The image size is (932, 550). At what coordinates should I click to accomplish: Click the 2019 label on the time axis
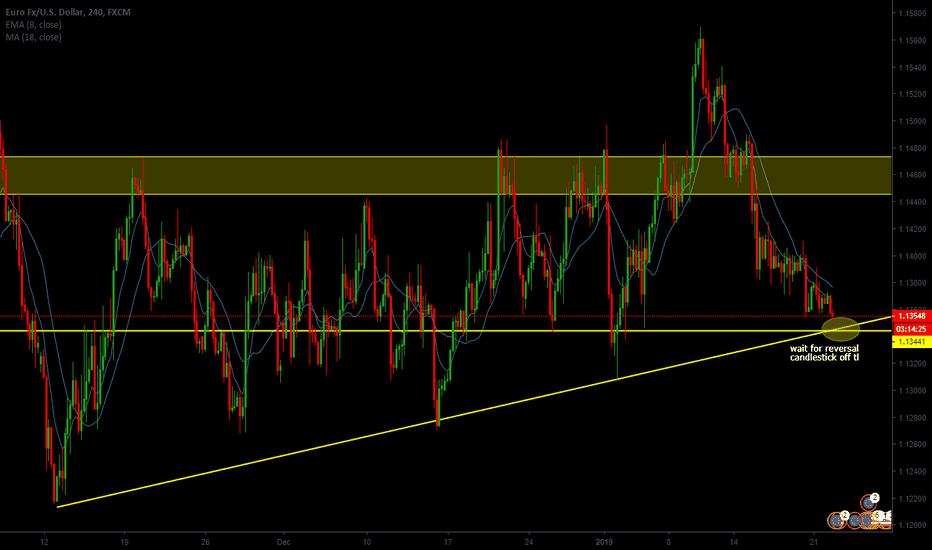(604, 542)
